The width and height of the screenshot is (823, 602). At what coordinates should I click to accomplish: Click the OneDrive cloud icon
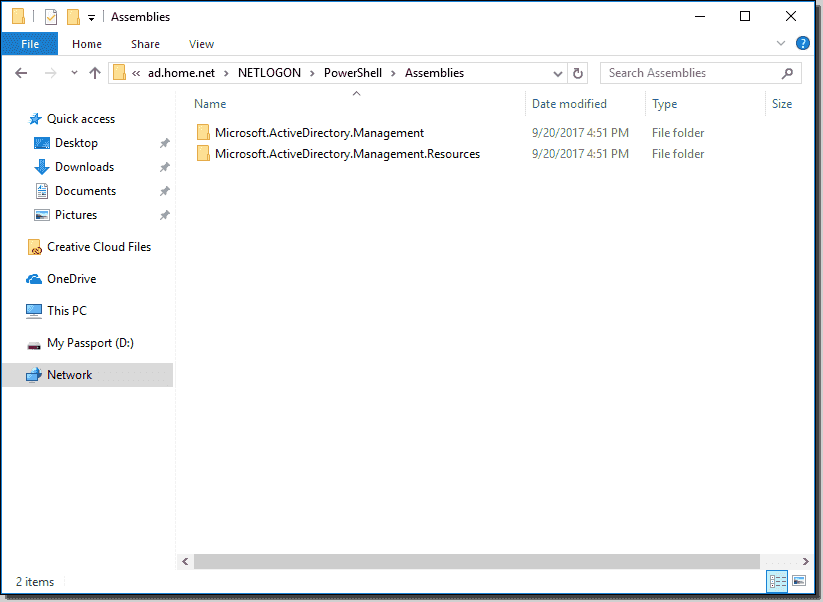tap(34, 279)
